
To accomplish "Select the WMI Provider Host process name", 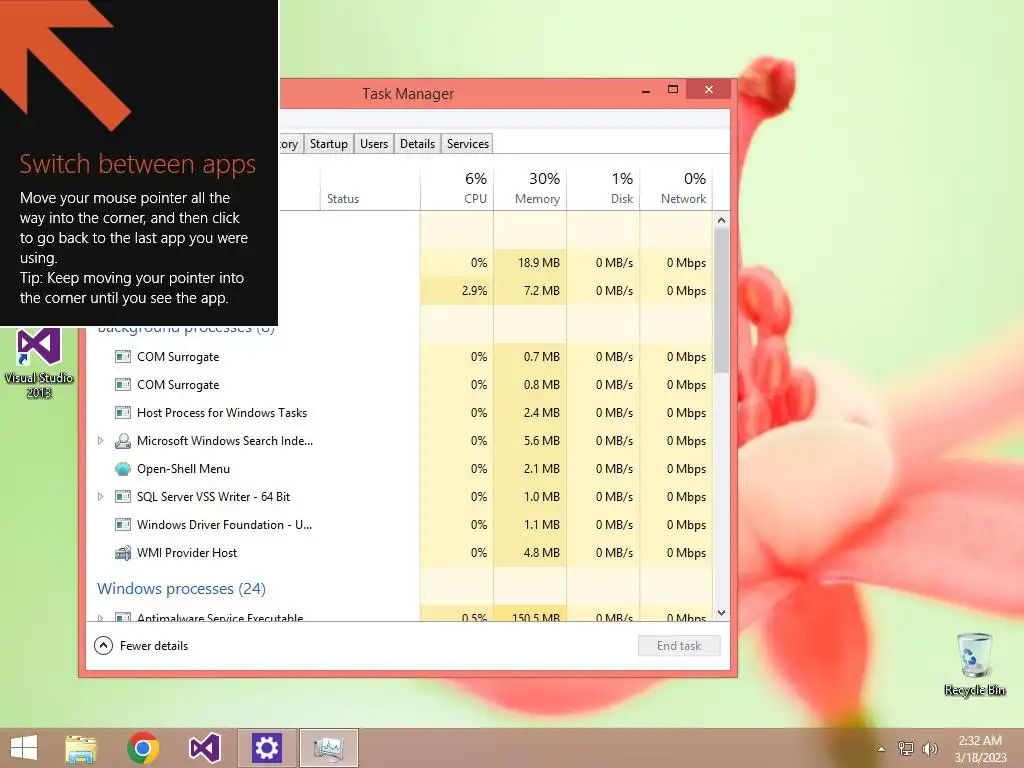I will click(x=187, y=553).
